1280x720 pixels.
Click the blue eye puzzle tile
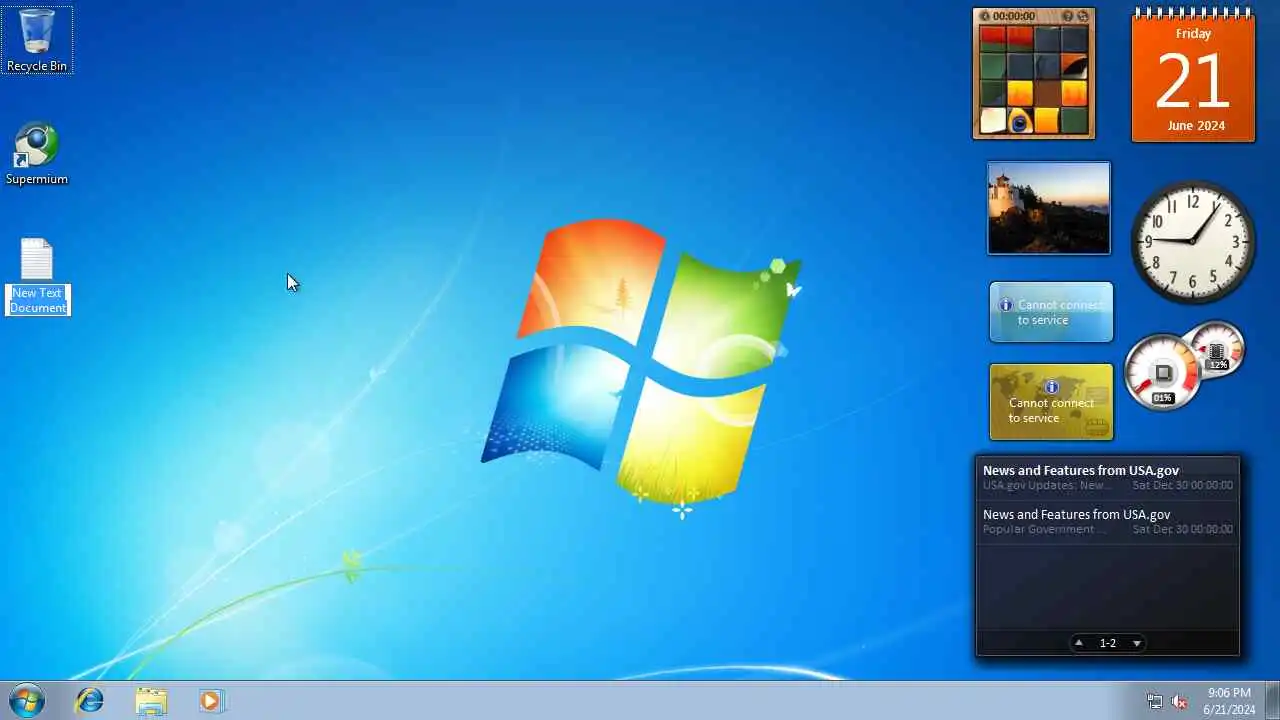pos(1020,121)
